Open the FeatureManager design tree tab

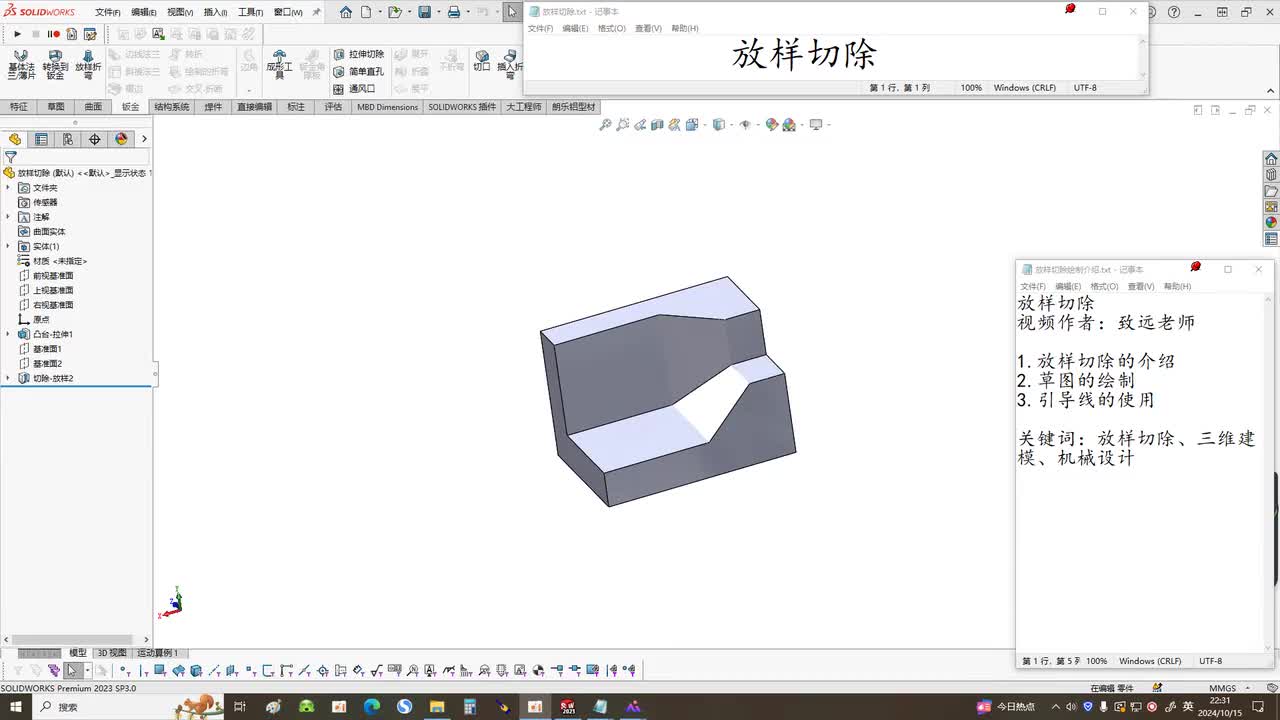(x=15, y=139)
